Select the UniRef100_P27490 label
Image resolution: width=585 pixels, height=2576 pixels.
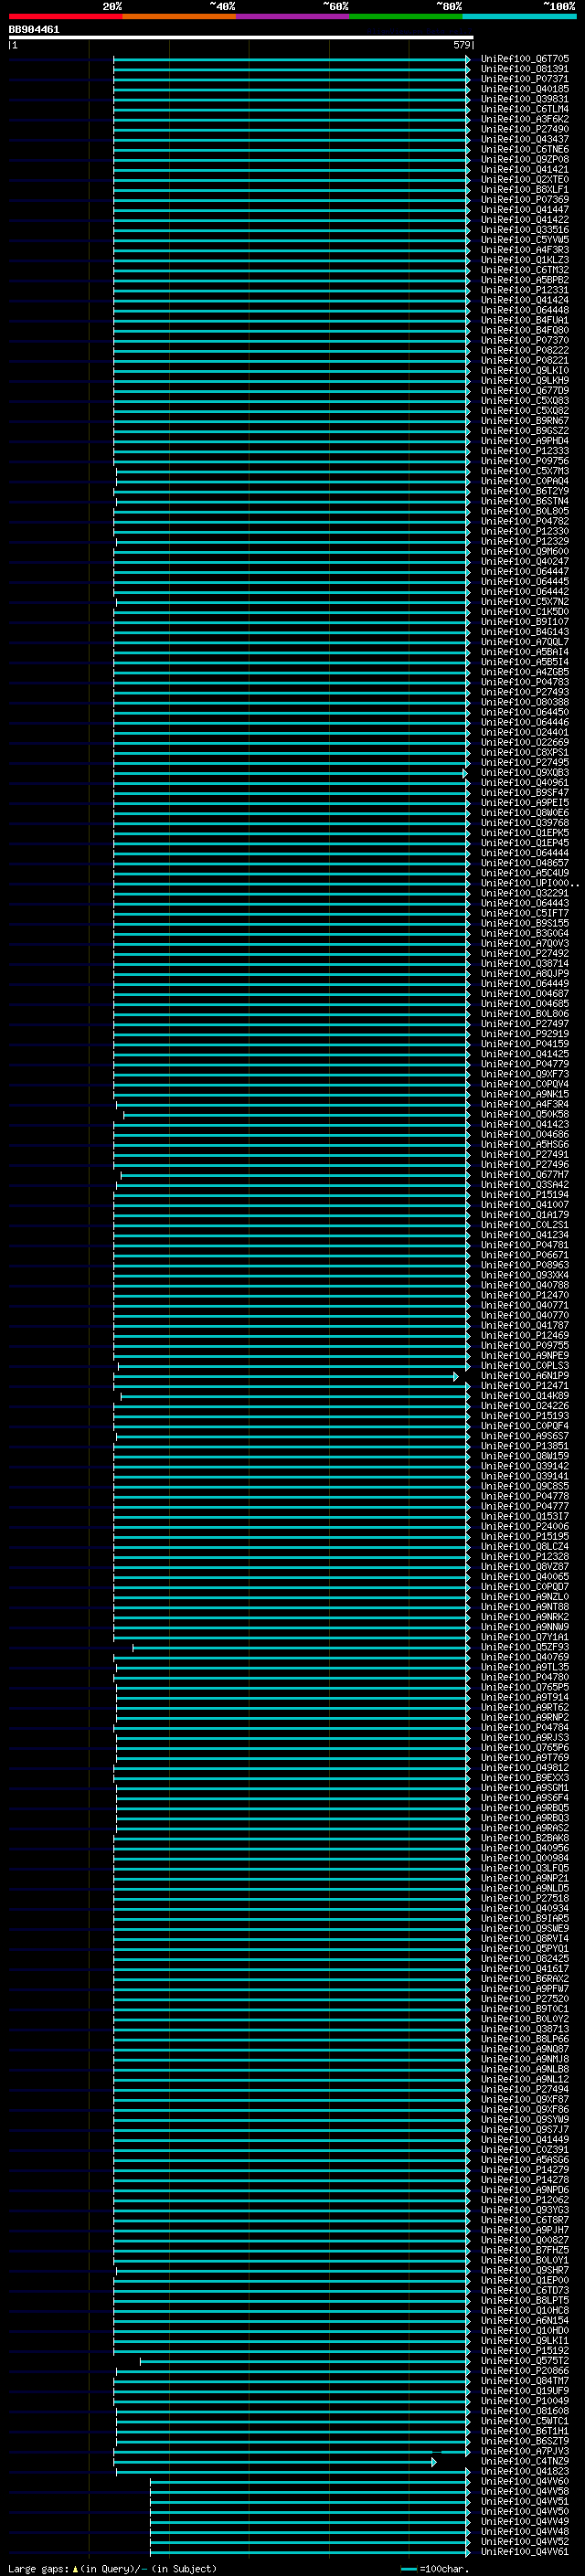525,129
